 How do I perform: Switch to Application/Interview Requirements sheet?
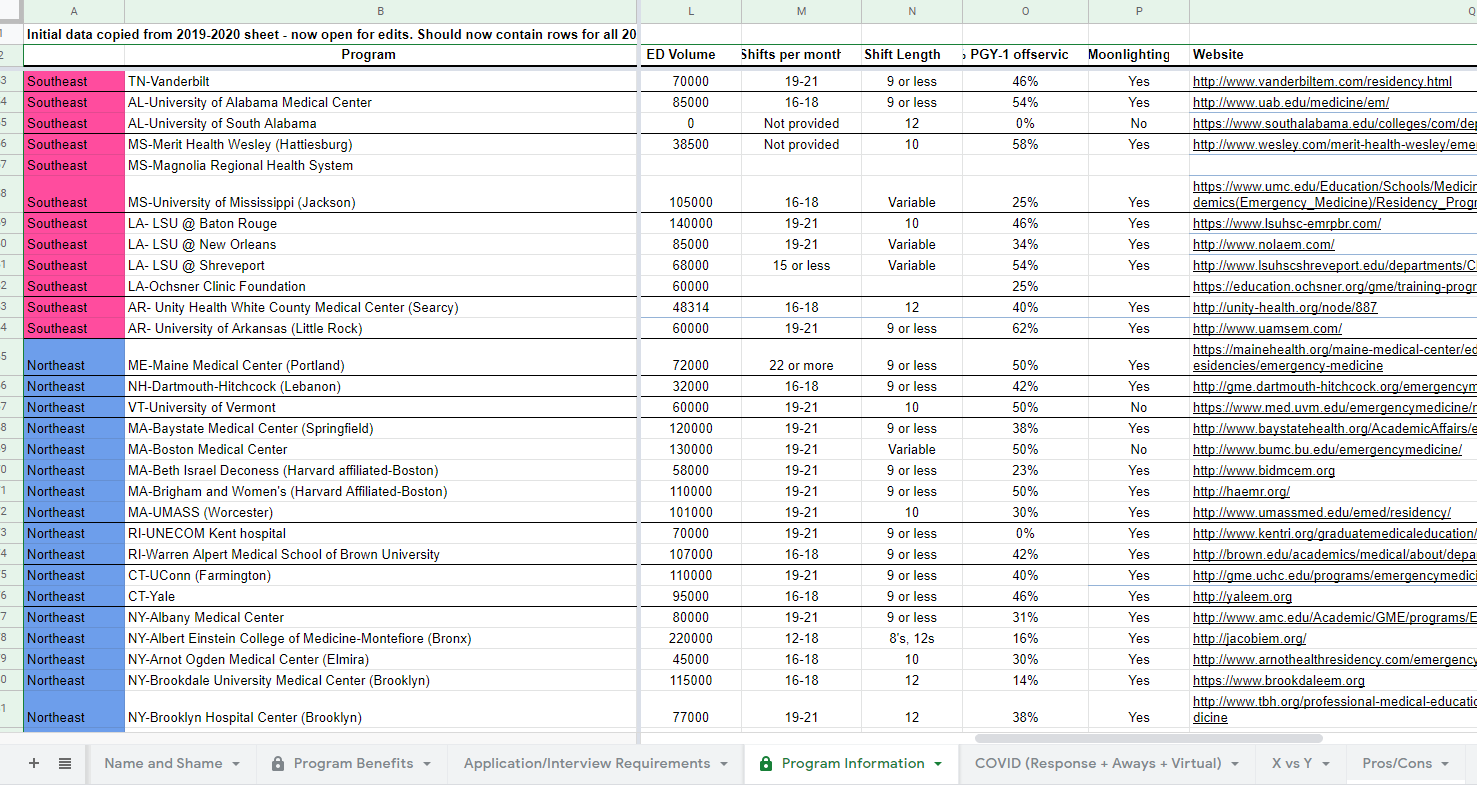point(587,763)
